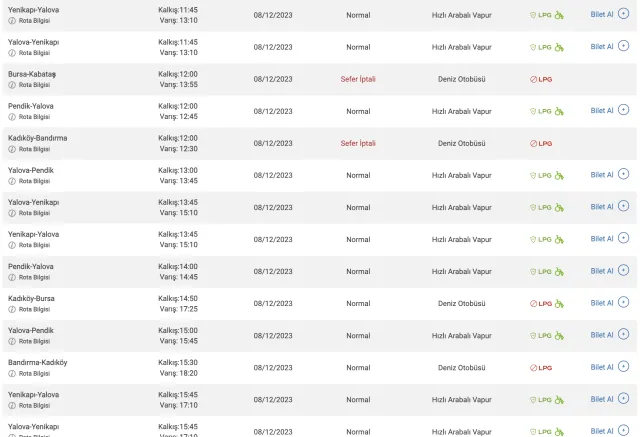Click the plus icon for Bandırma-Kadıköy ticket
This screenshot has width=640, height=437.
pos(623,367)
